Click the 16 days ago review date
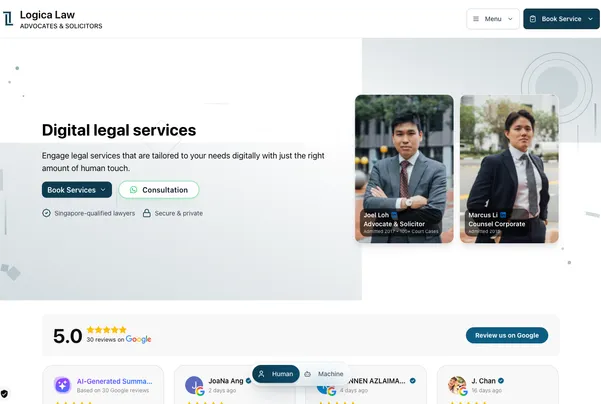This screenshot has height=404, width=601. click(x=486, y=391)
